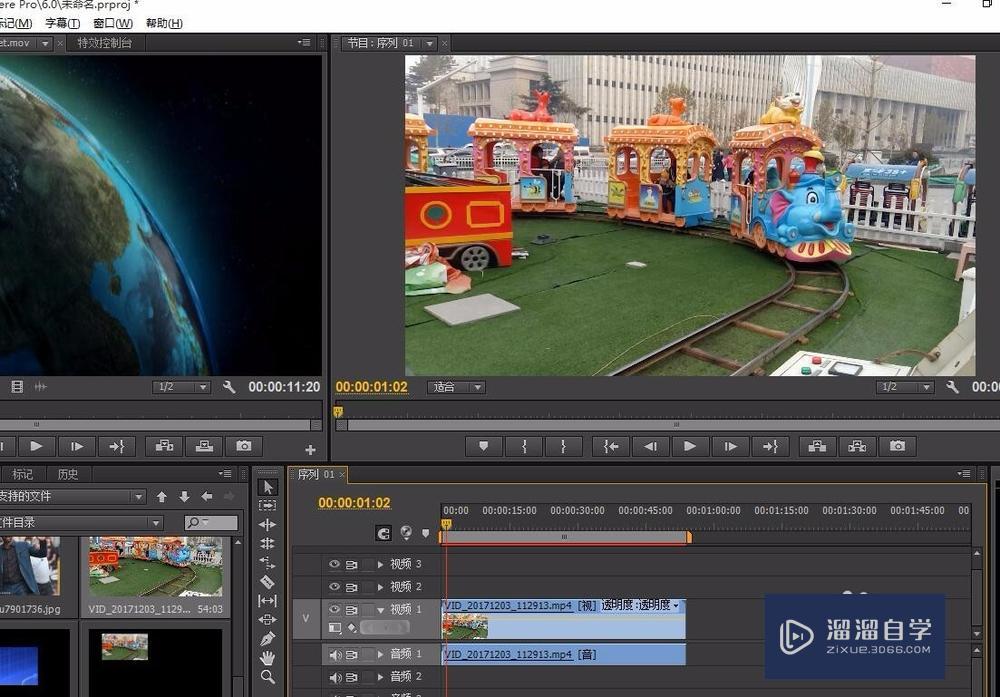Select the Track Select tool
Image resolution: width=1000 pixels, height=697 pixels.
click(x=268, y=505)
